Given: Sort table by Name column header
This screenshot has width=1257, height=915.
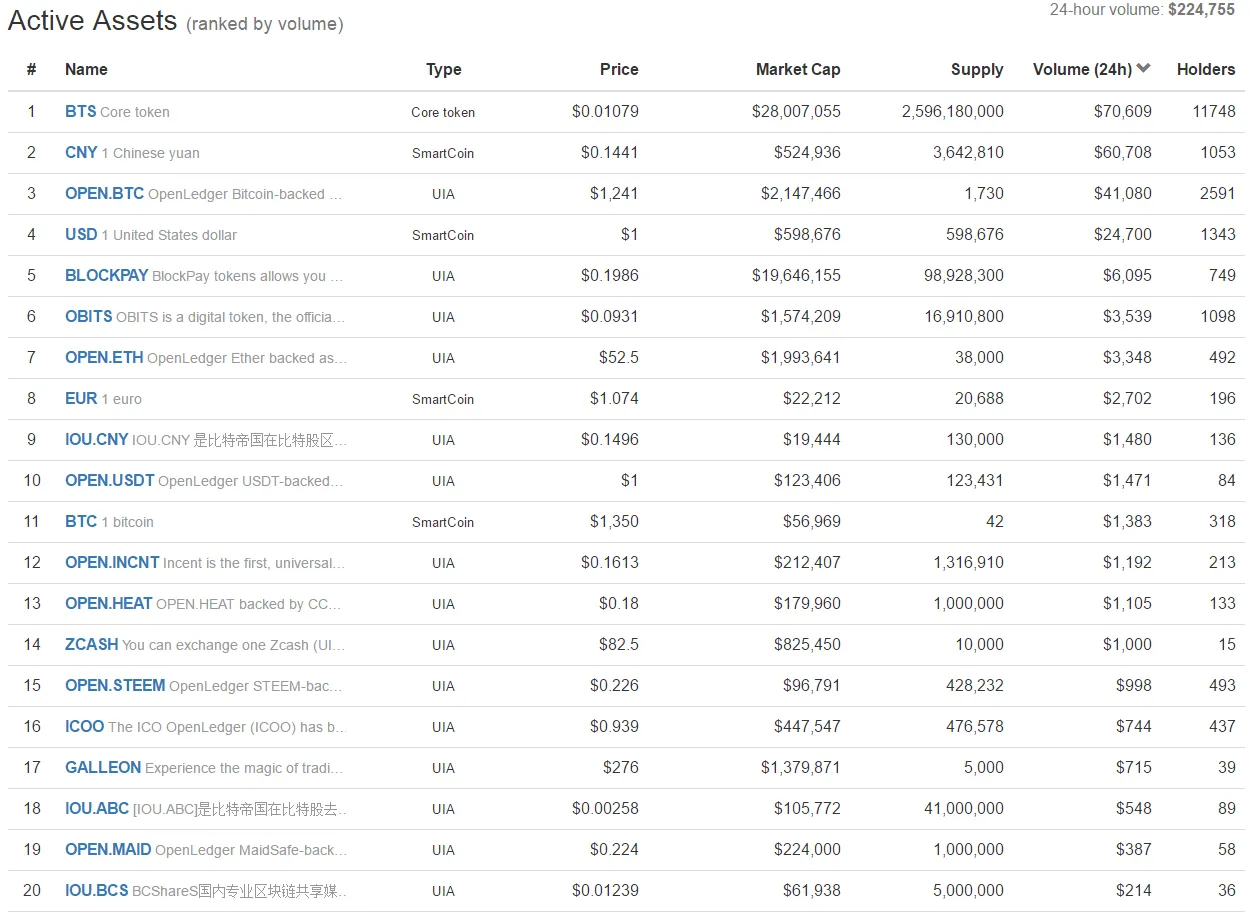Looking at the screenshot, I should (86, 70).
